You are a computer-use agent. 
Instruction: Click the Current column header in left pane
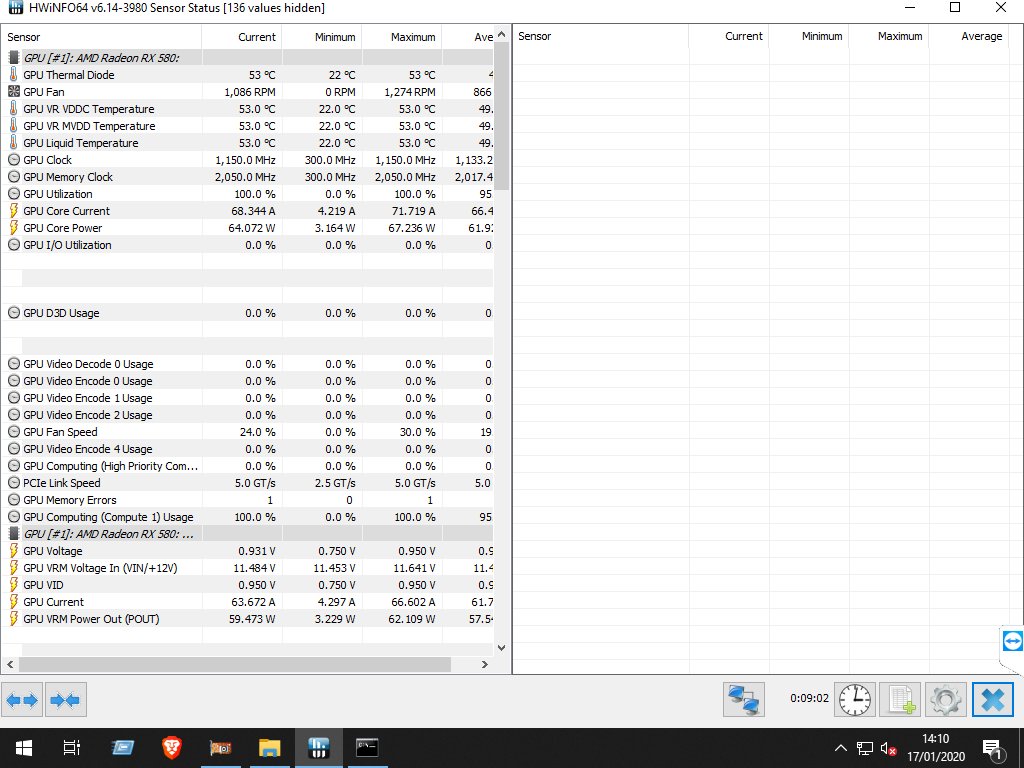coord(242,37)
